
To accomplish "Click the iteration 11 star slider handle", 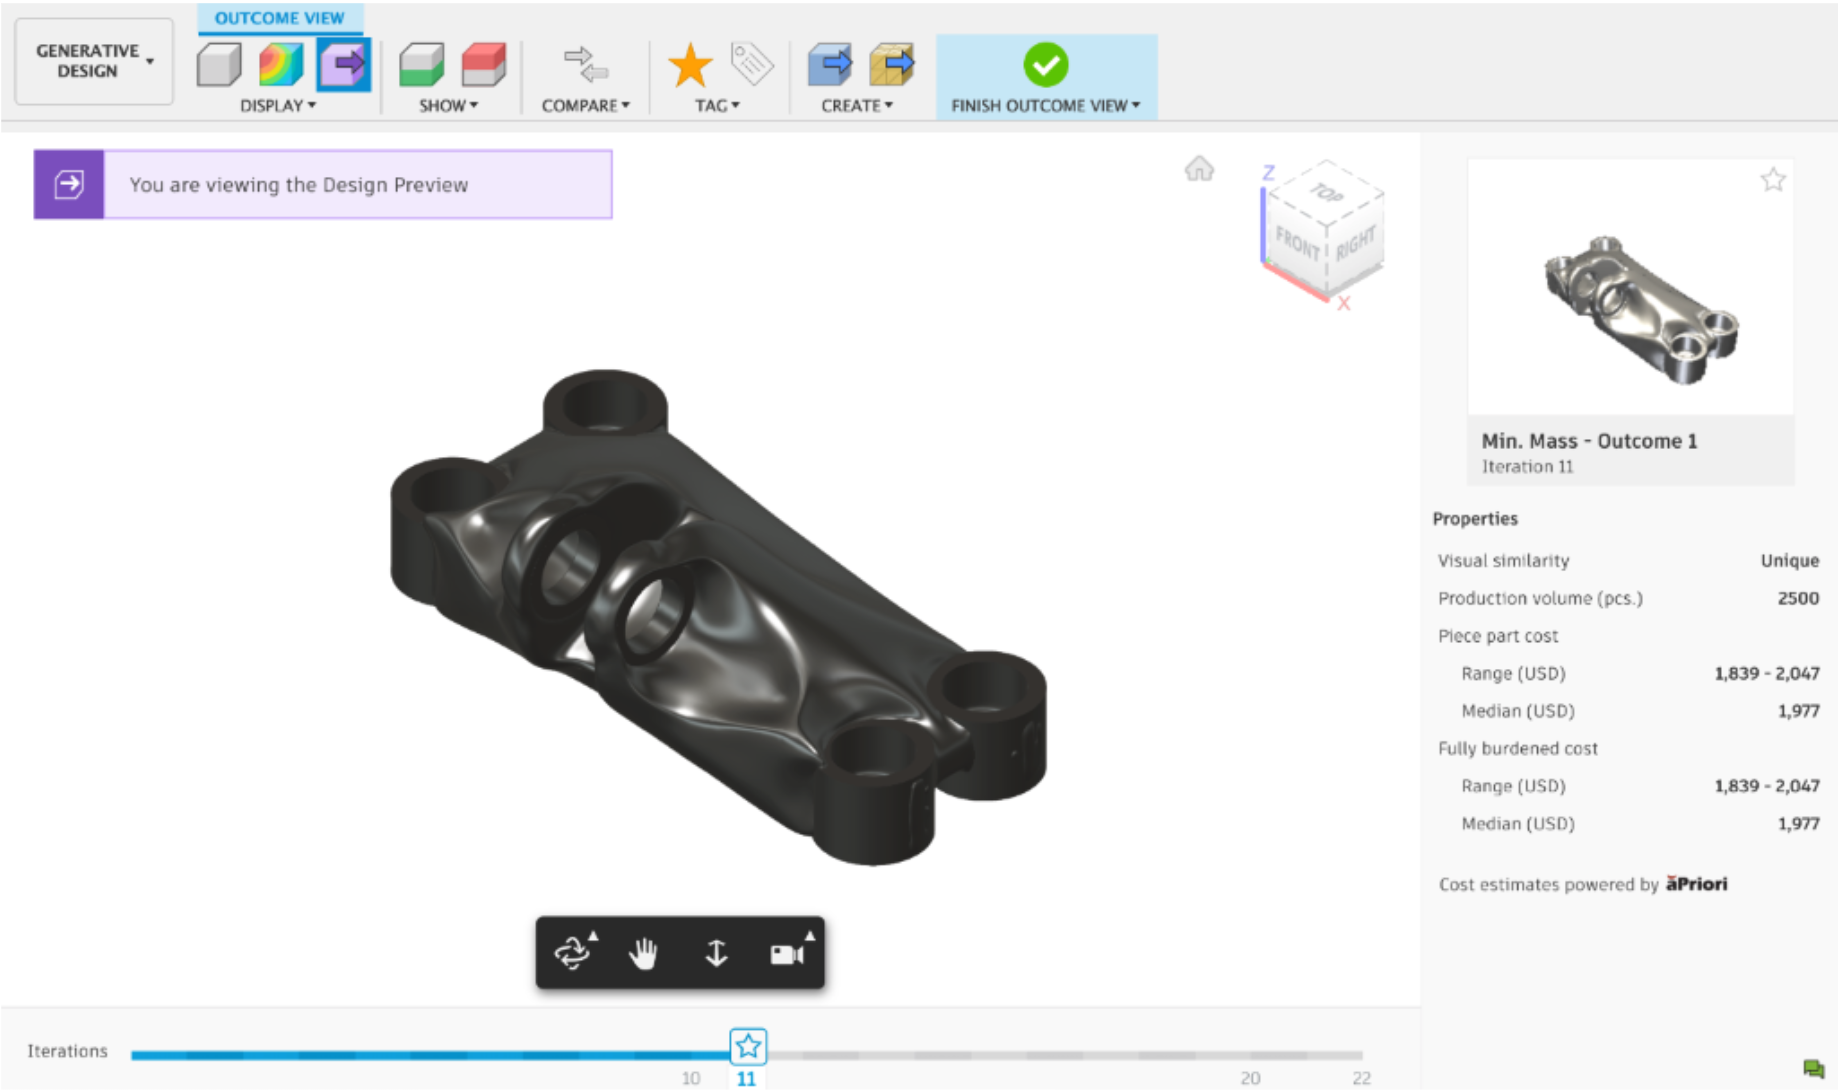I will (x=748, y=1047).
